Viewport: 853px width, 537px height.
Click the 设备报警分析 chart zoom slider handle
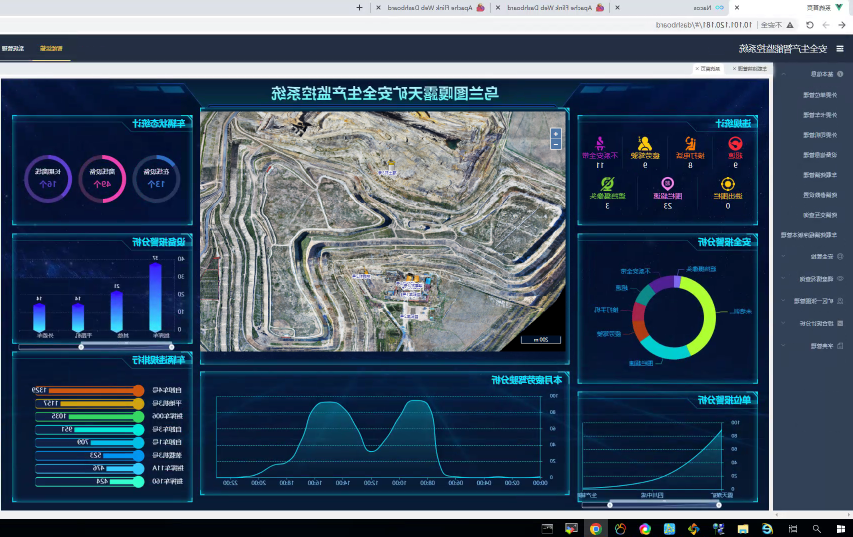coord(82,347)
